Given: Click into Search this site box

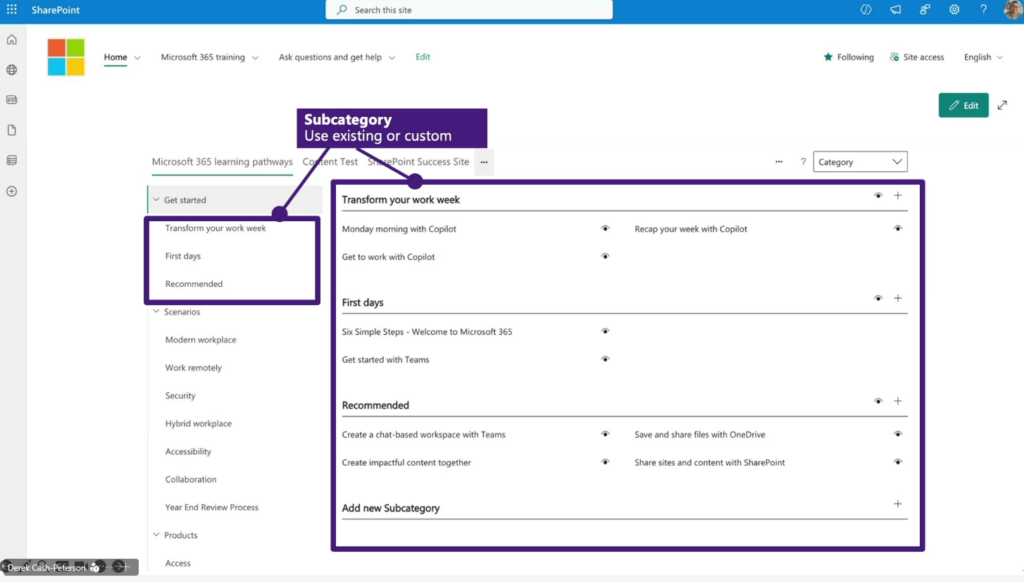Looking at the screenshot, I should click(469, 10).
